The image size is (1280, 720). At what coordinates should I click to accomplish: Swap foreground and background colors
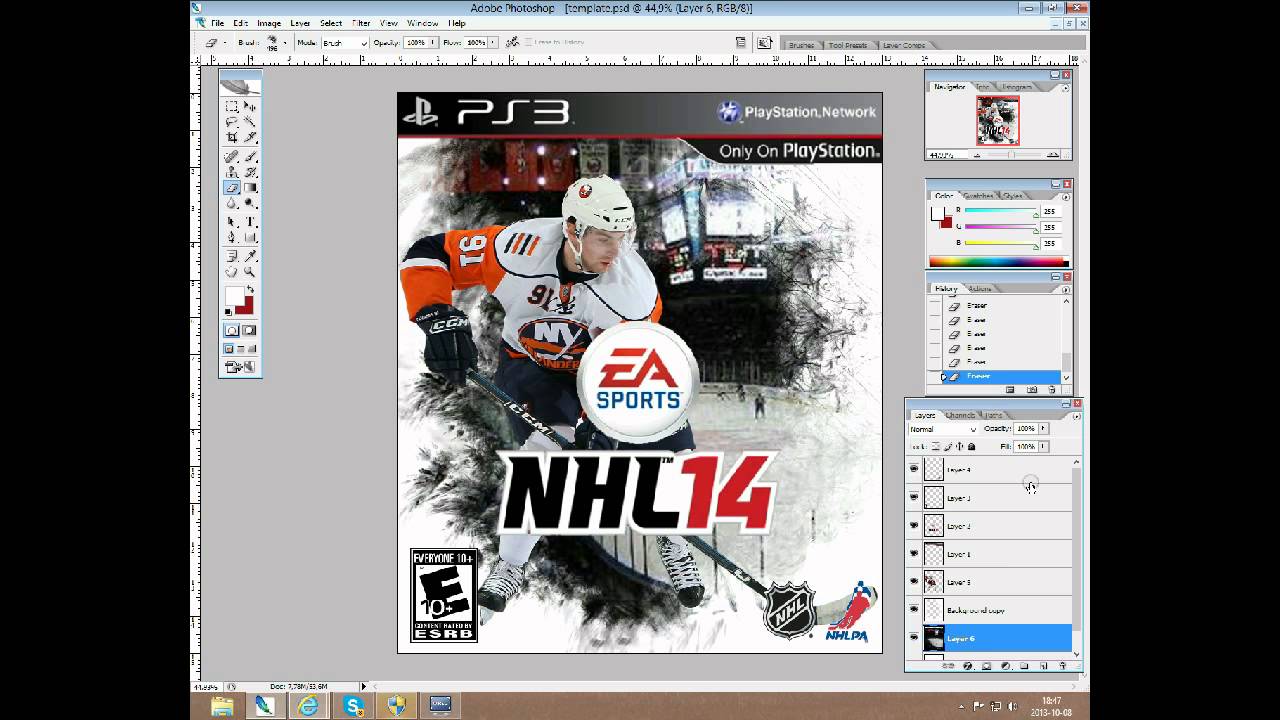tap(250, 290)
